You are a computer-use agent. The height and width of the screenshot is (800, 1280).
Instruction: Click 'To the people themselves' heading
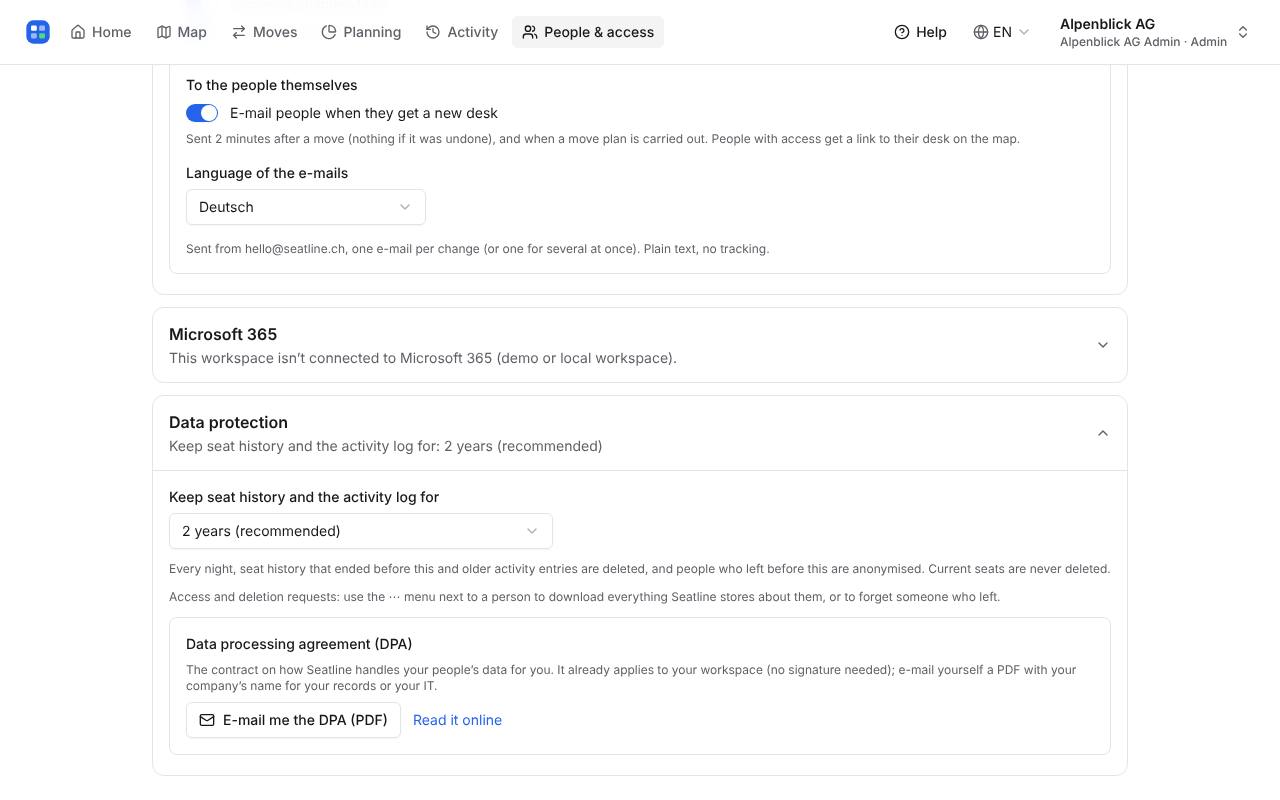272,85
